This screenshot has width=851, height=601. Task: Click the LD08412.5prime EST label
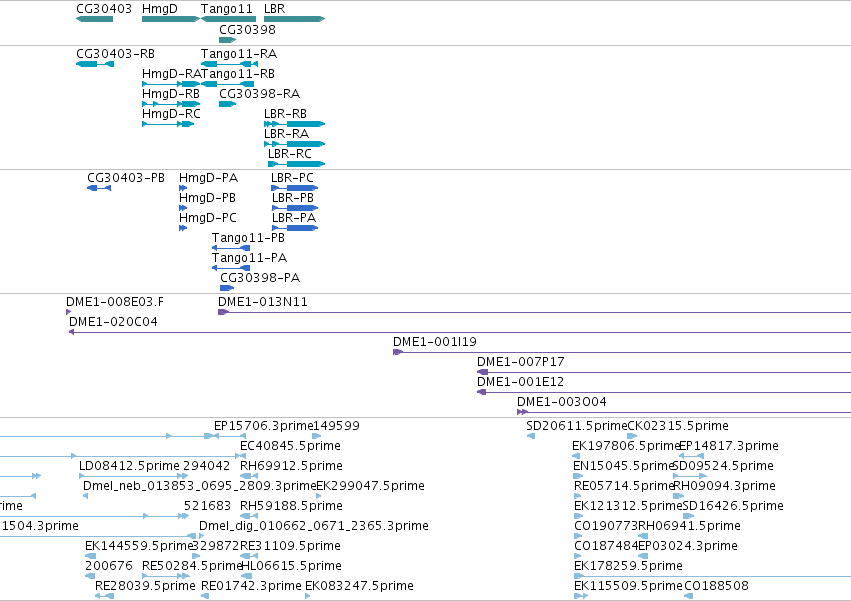[x=129, y=466]
